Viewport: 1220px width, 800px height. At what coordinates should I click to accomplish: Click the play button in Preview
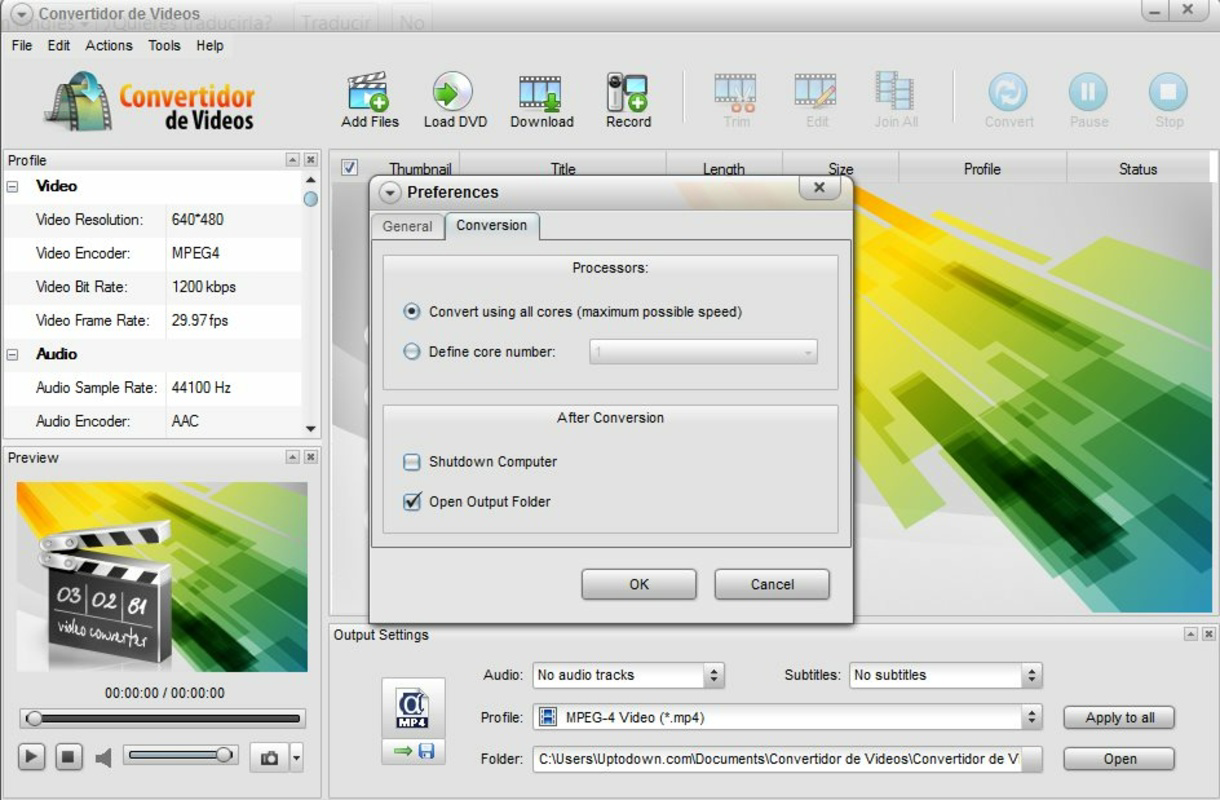pyautogui.click(x=32, y=757)
